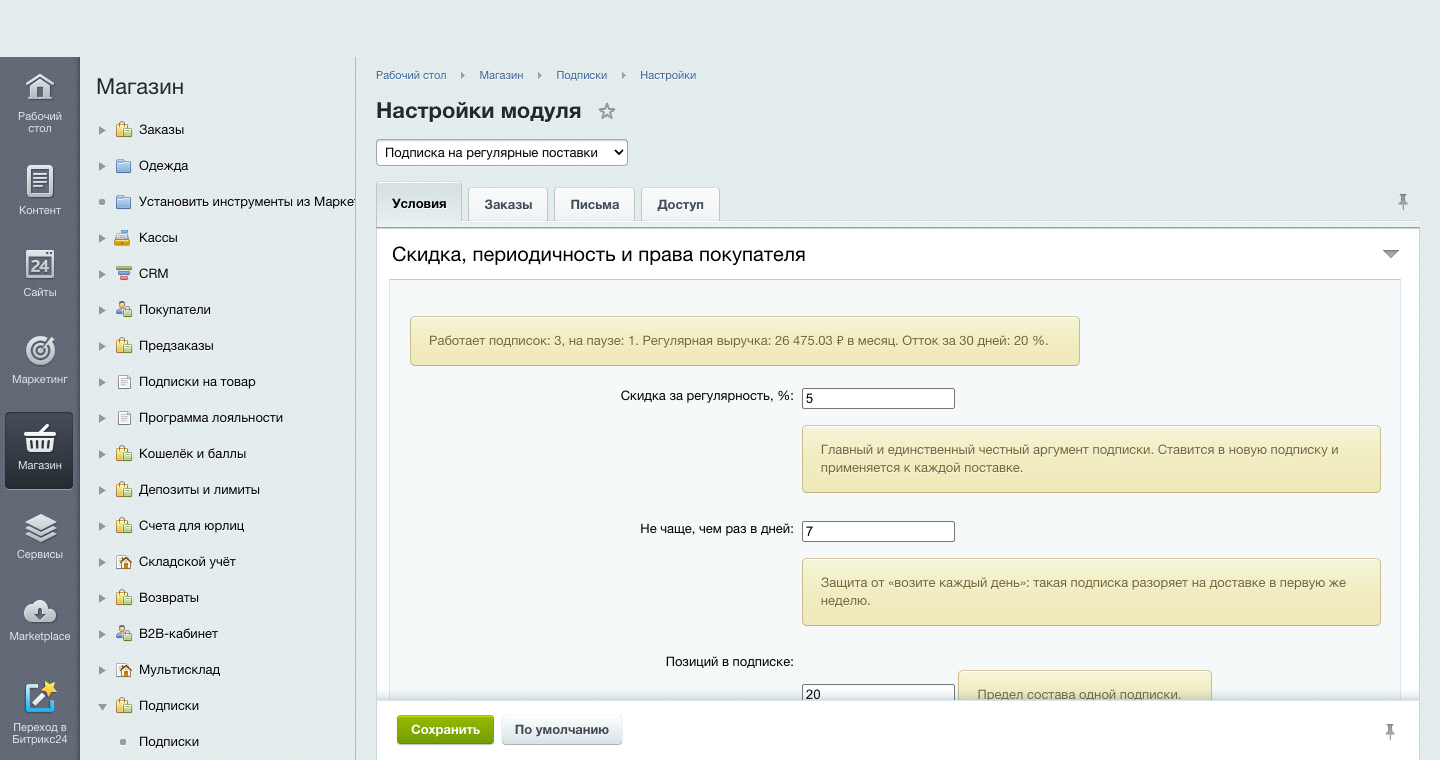Add page to favorites with star icon
1440x760 pixels.
607,111
